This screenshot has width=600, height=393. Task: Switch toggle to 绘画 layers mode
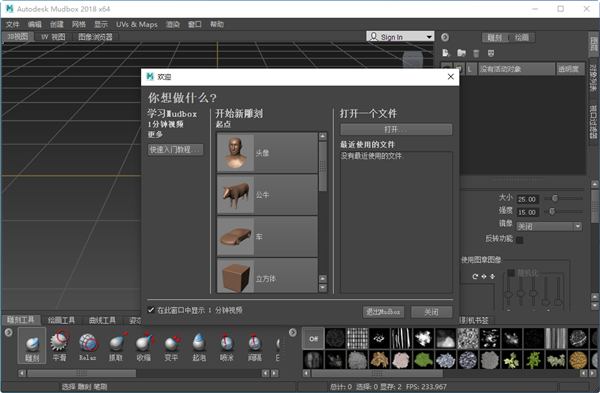pos(522,38)
